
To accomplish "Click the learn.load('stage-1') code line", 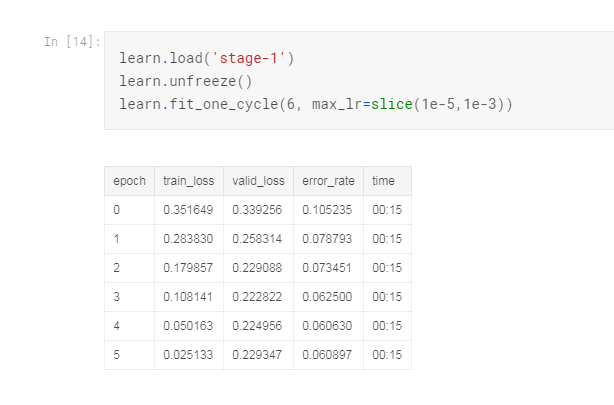I will tap(206, 59).
